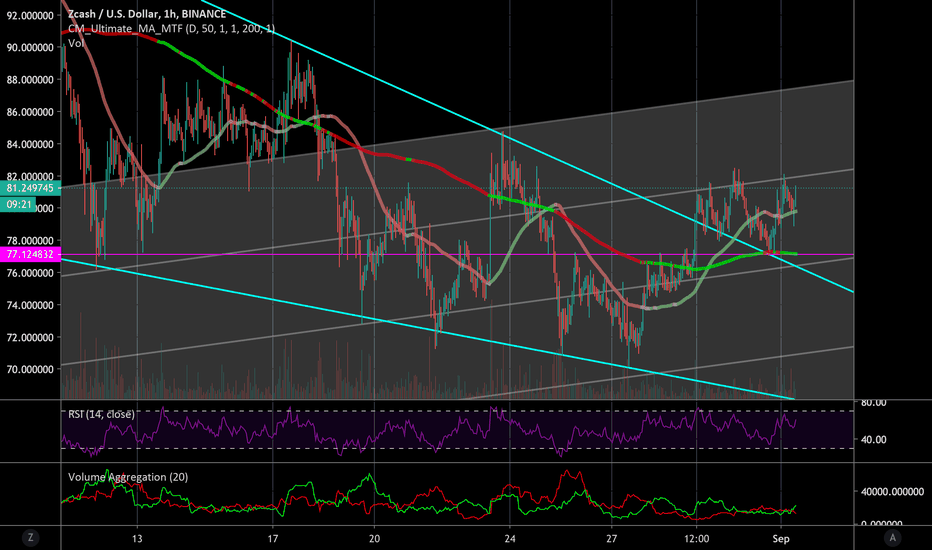Click the 78.000000 price axis label

point(30,241)
